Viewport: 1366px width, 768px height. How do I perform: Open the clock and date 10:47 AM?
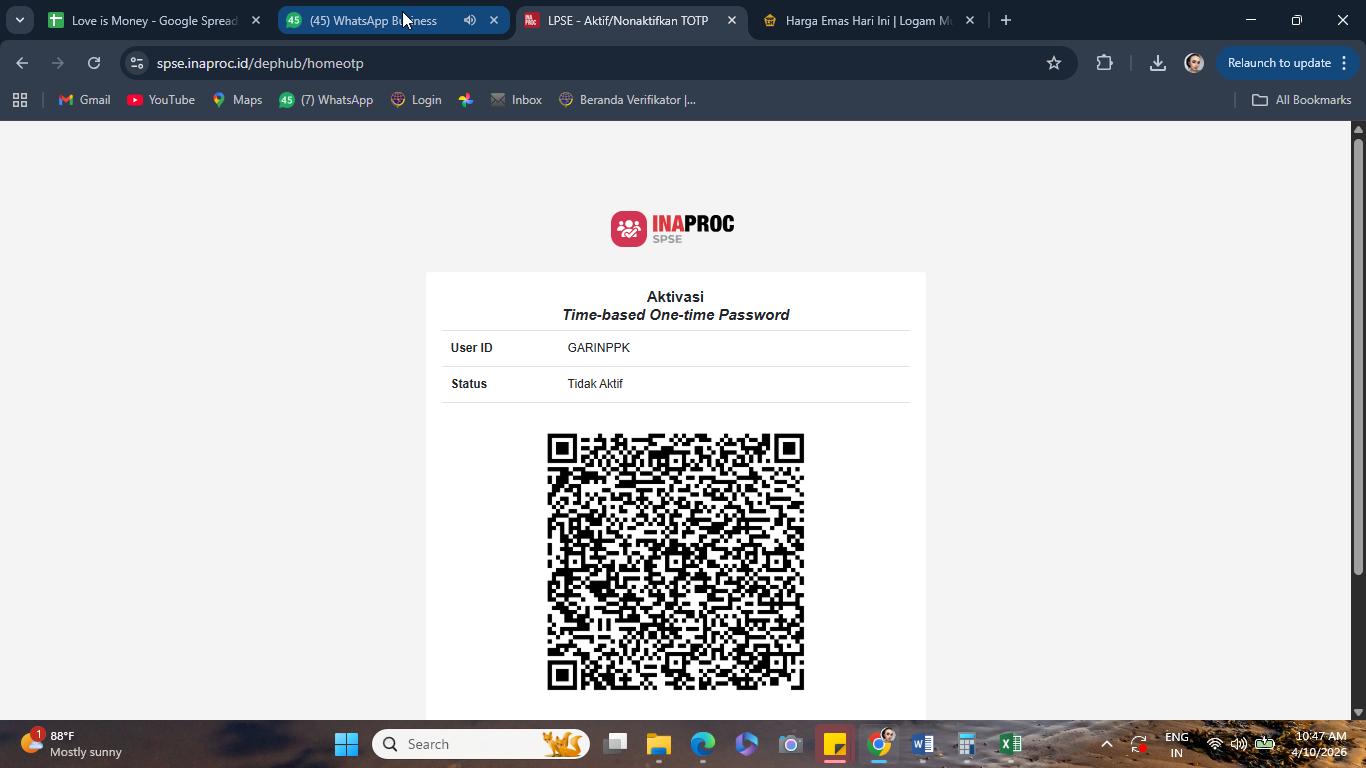click(1320, 744)
